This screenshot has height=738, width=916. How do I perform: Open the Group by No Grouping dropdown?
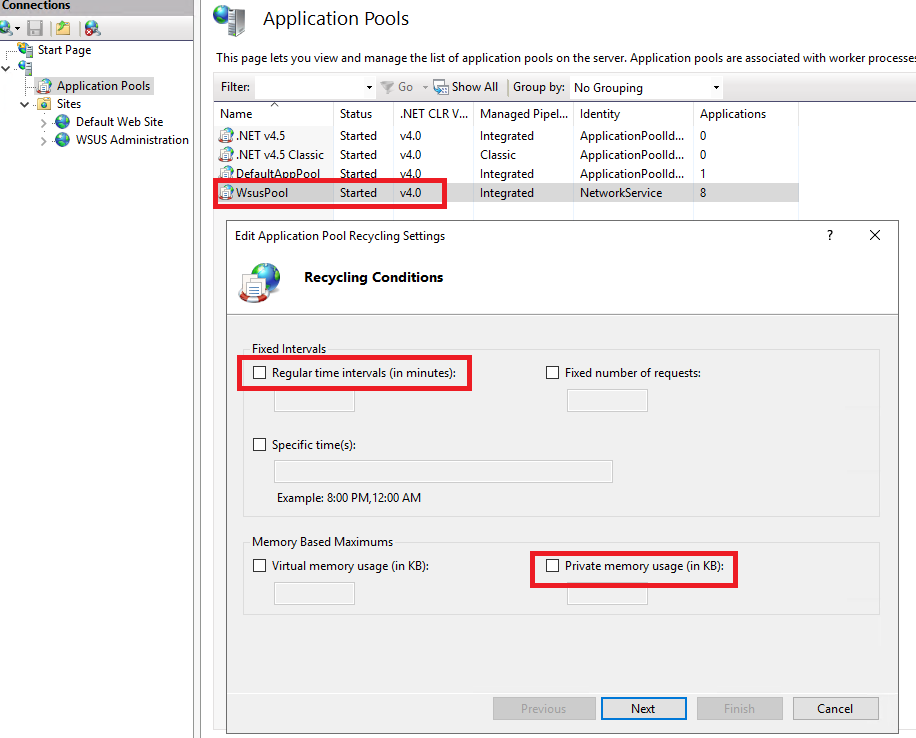click(x=646, y=88)
